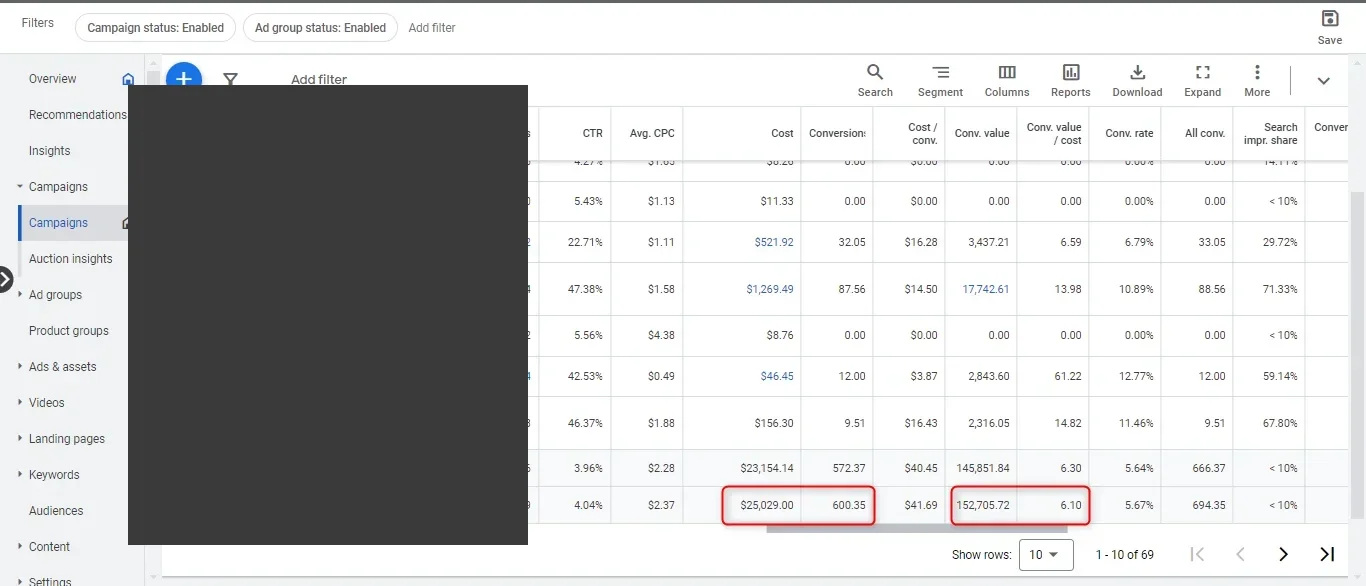Select the total conv. value 152,705.72
The width and height of the screenshot is (1366, 586).
pos(983,505)
